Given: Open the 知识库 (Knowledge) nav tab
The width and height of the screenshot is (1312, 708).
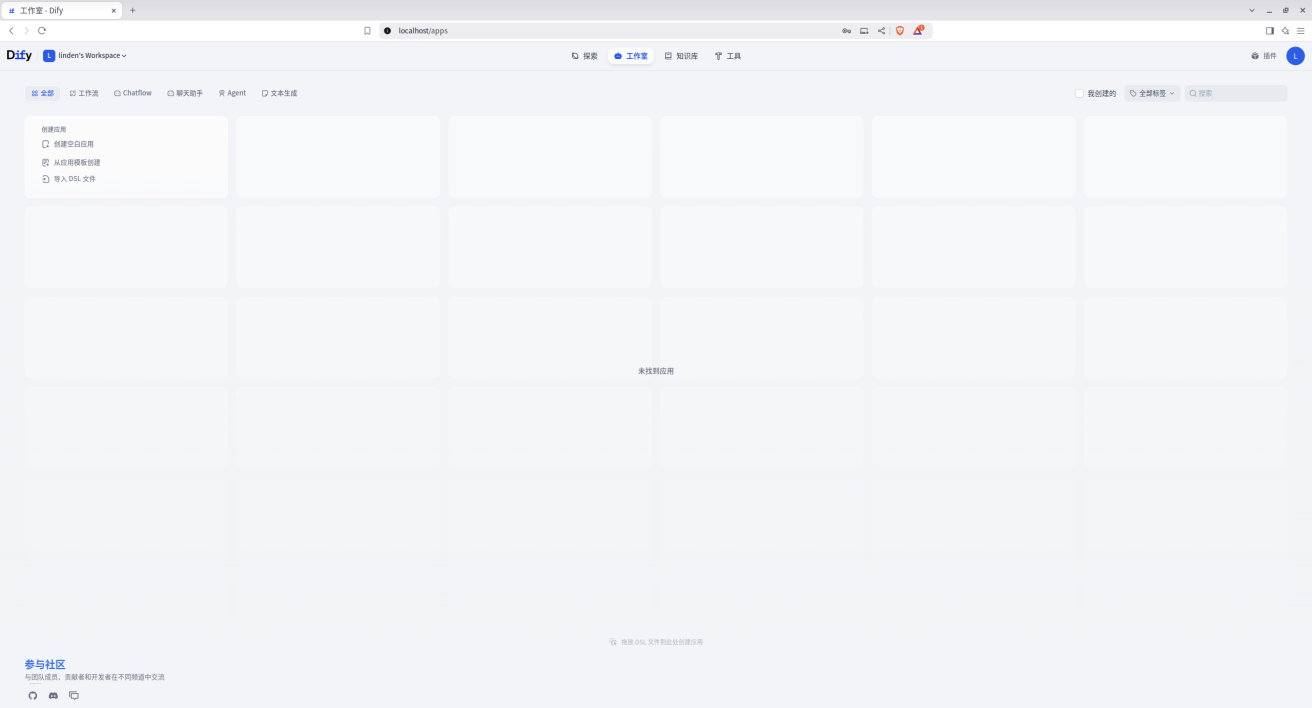Looking at the screenshot, I should (x=681, y=56).
